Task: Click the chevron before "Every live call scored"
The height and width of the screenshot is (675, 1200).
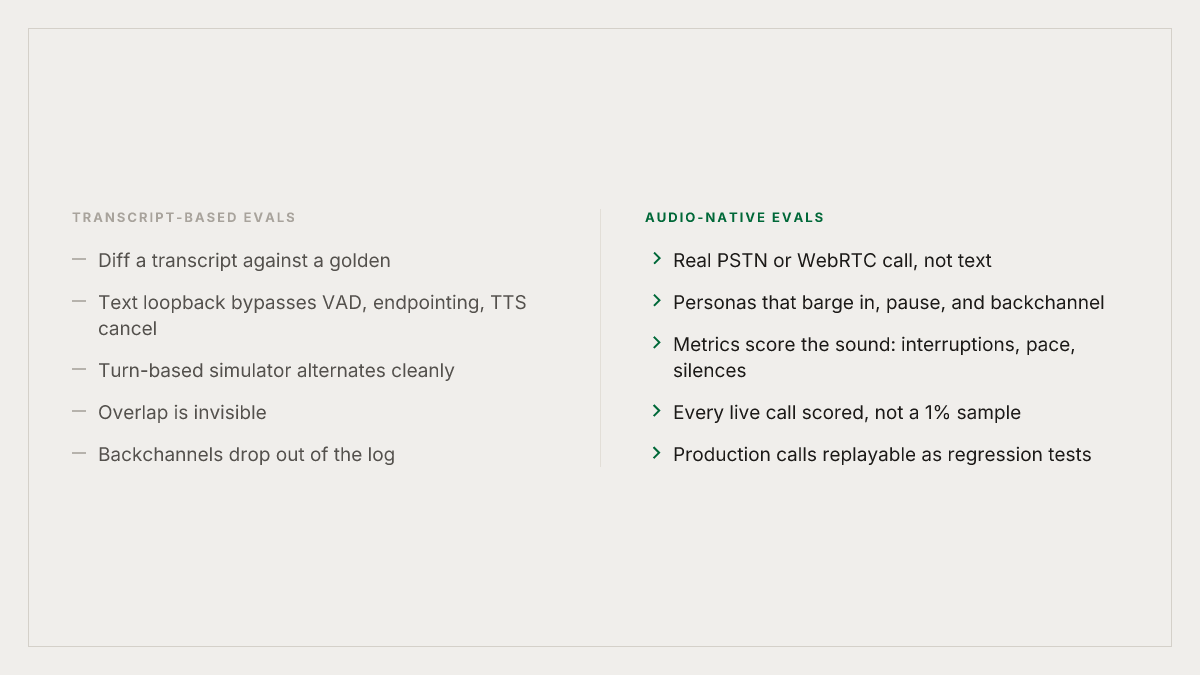Action: [x=657, y=411]
